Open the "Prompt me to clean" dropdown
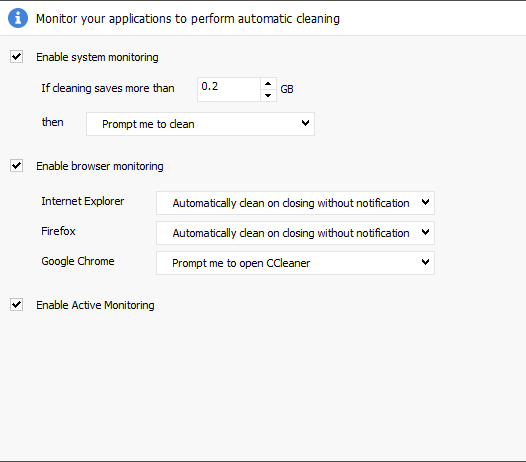 tap(200, 124)
